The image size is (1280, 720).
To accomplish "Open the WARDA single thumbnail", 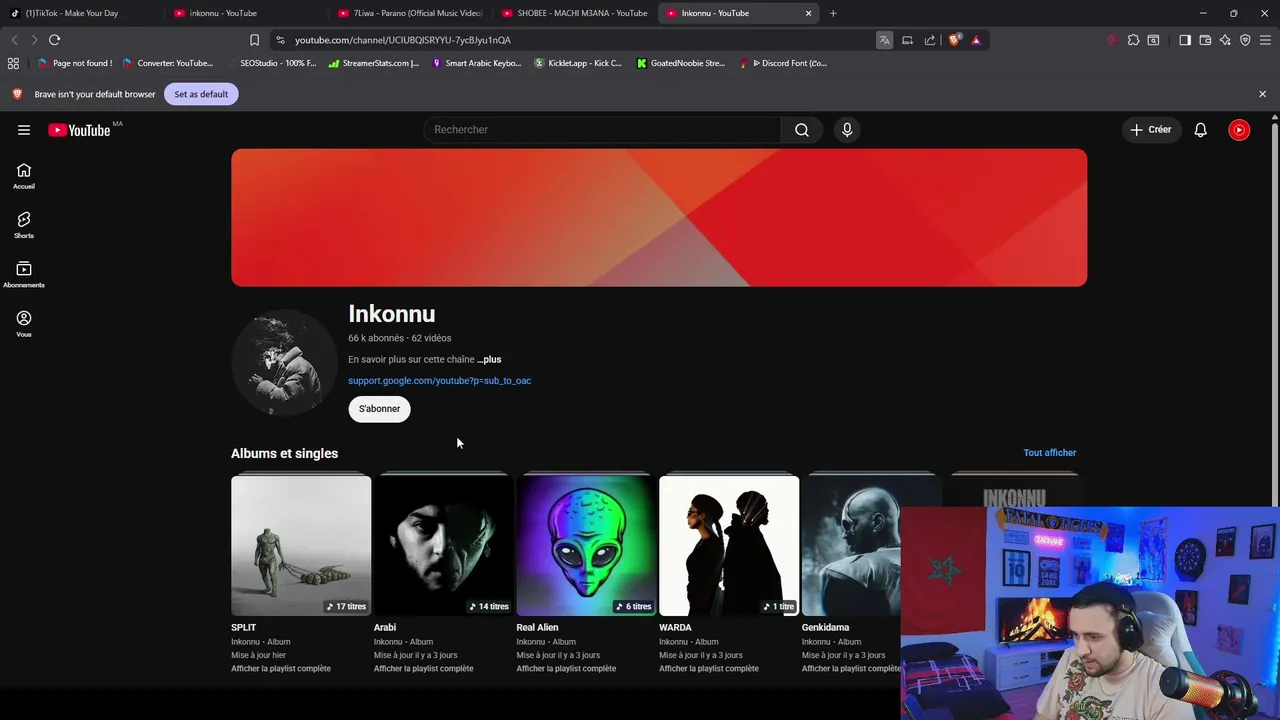I will click(x=729, y=545).
